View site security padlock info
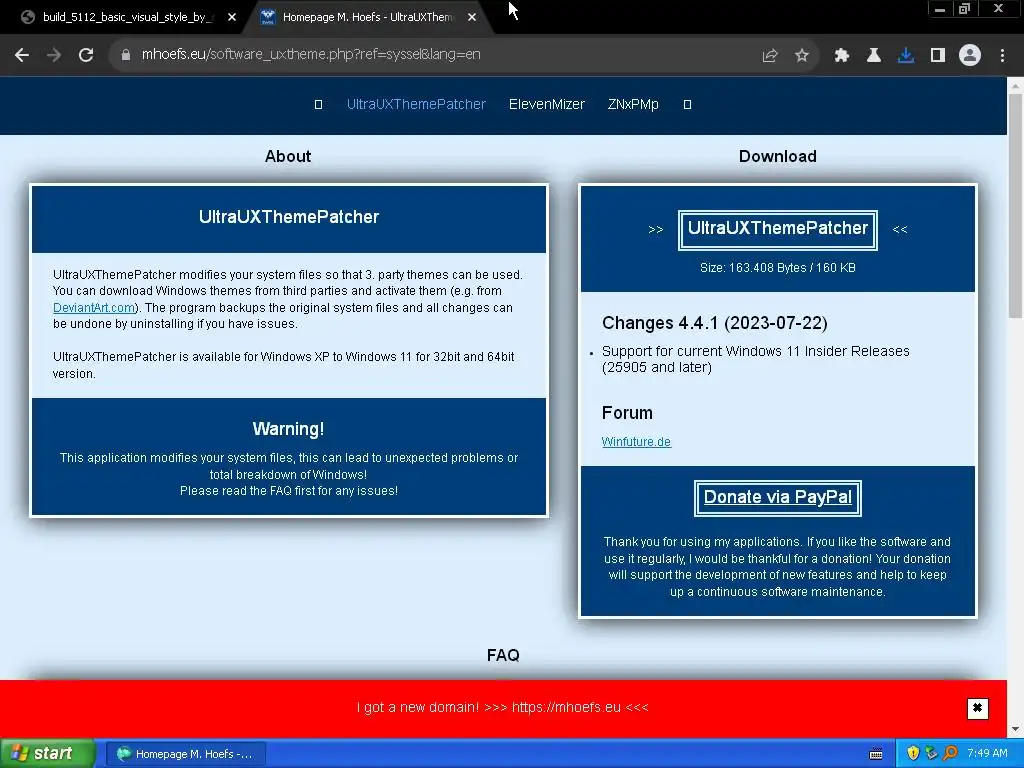Image resolution: width=1024 pixels, height=768 pixels. tap(125, 55)
